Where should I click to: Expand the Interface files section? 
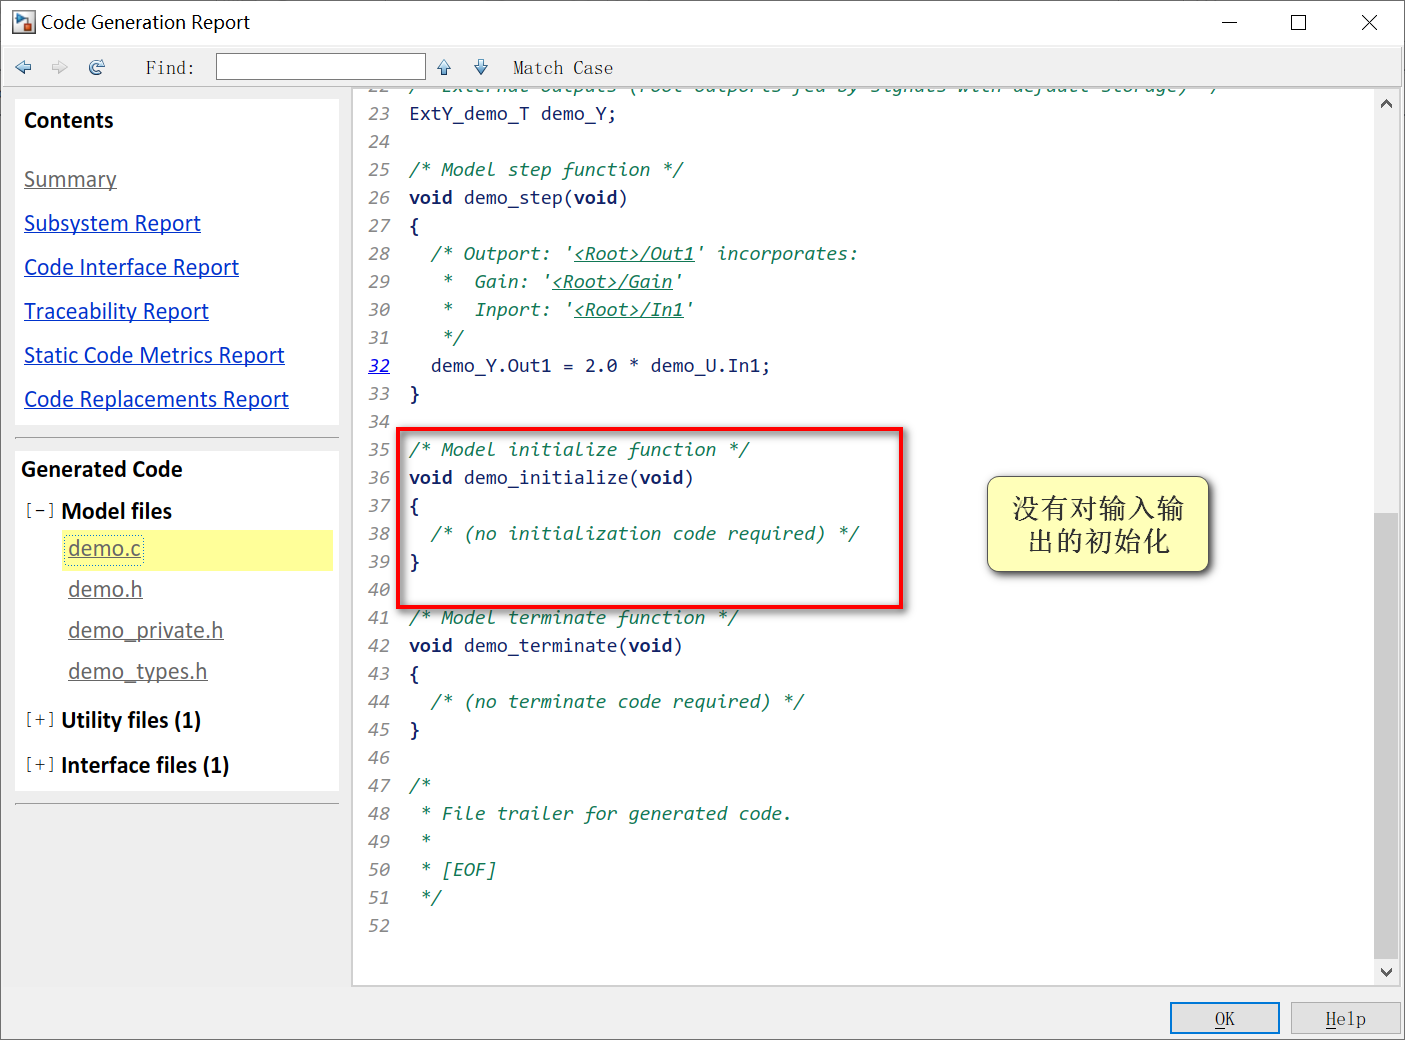coord(40,765)
